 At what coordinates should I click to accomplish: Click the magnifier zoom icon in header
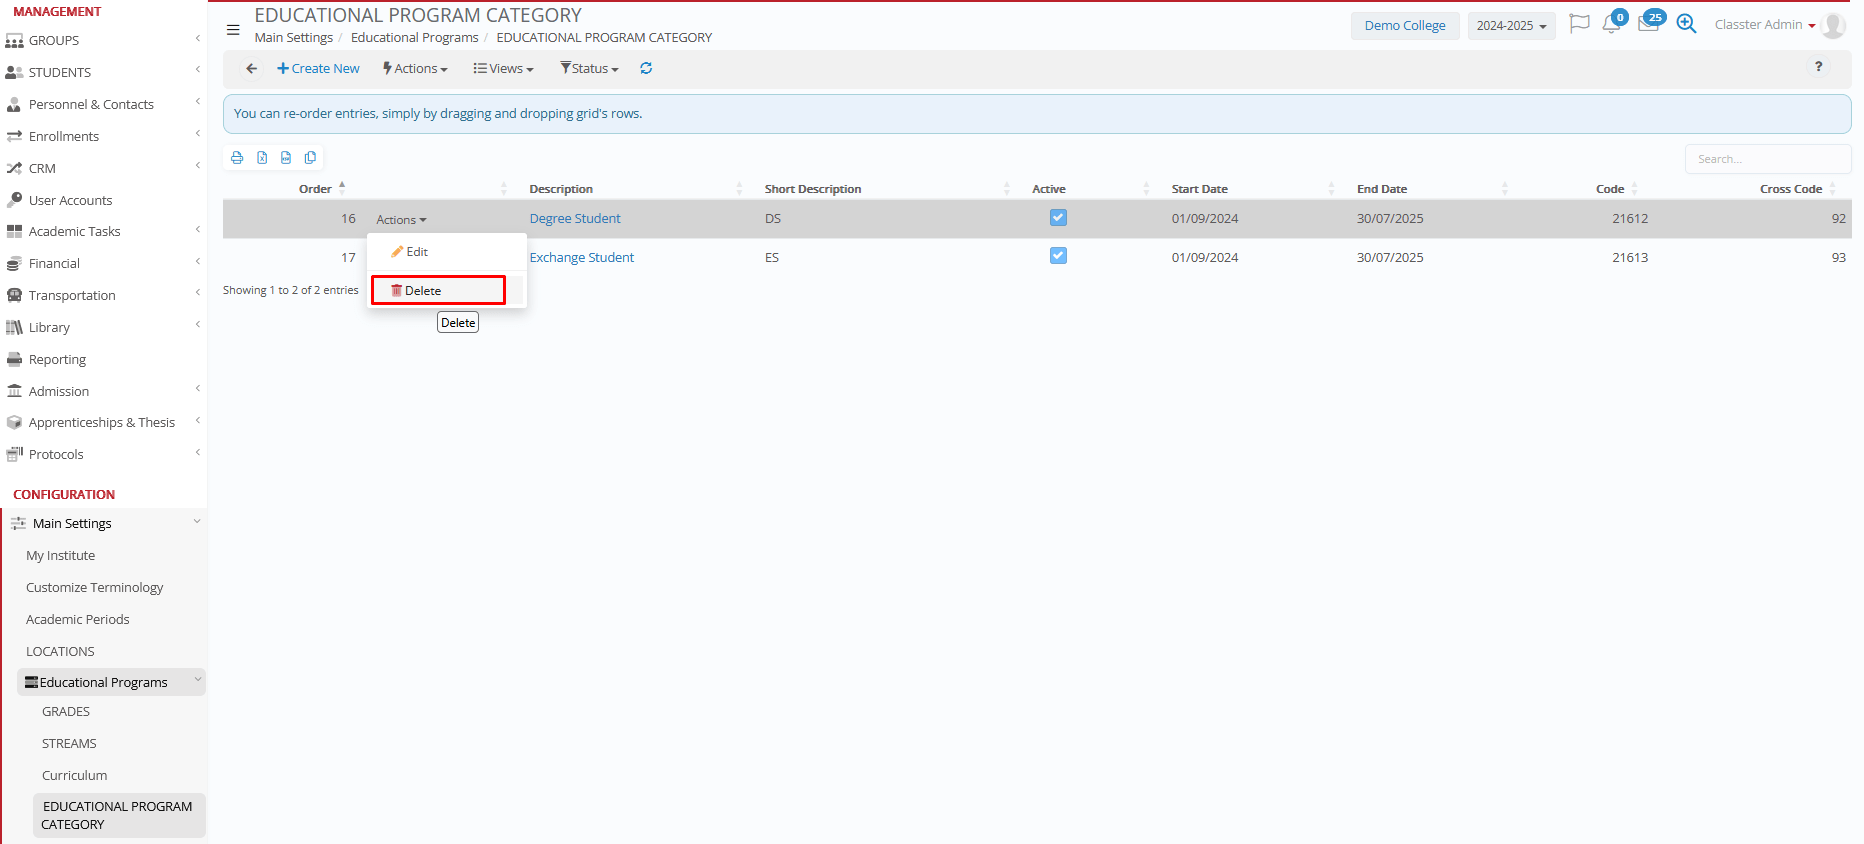(x=1686, y=25)
